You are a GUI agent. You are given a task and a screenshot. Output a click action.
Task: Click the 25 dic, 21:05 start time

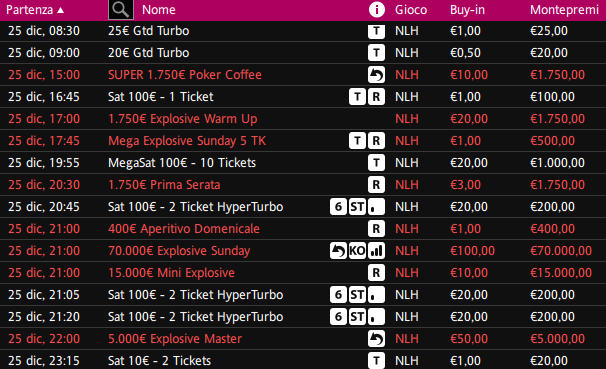tap(44, 295)
